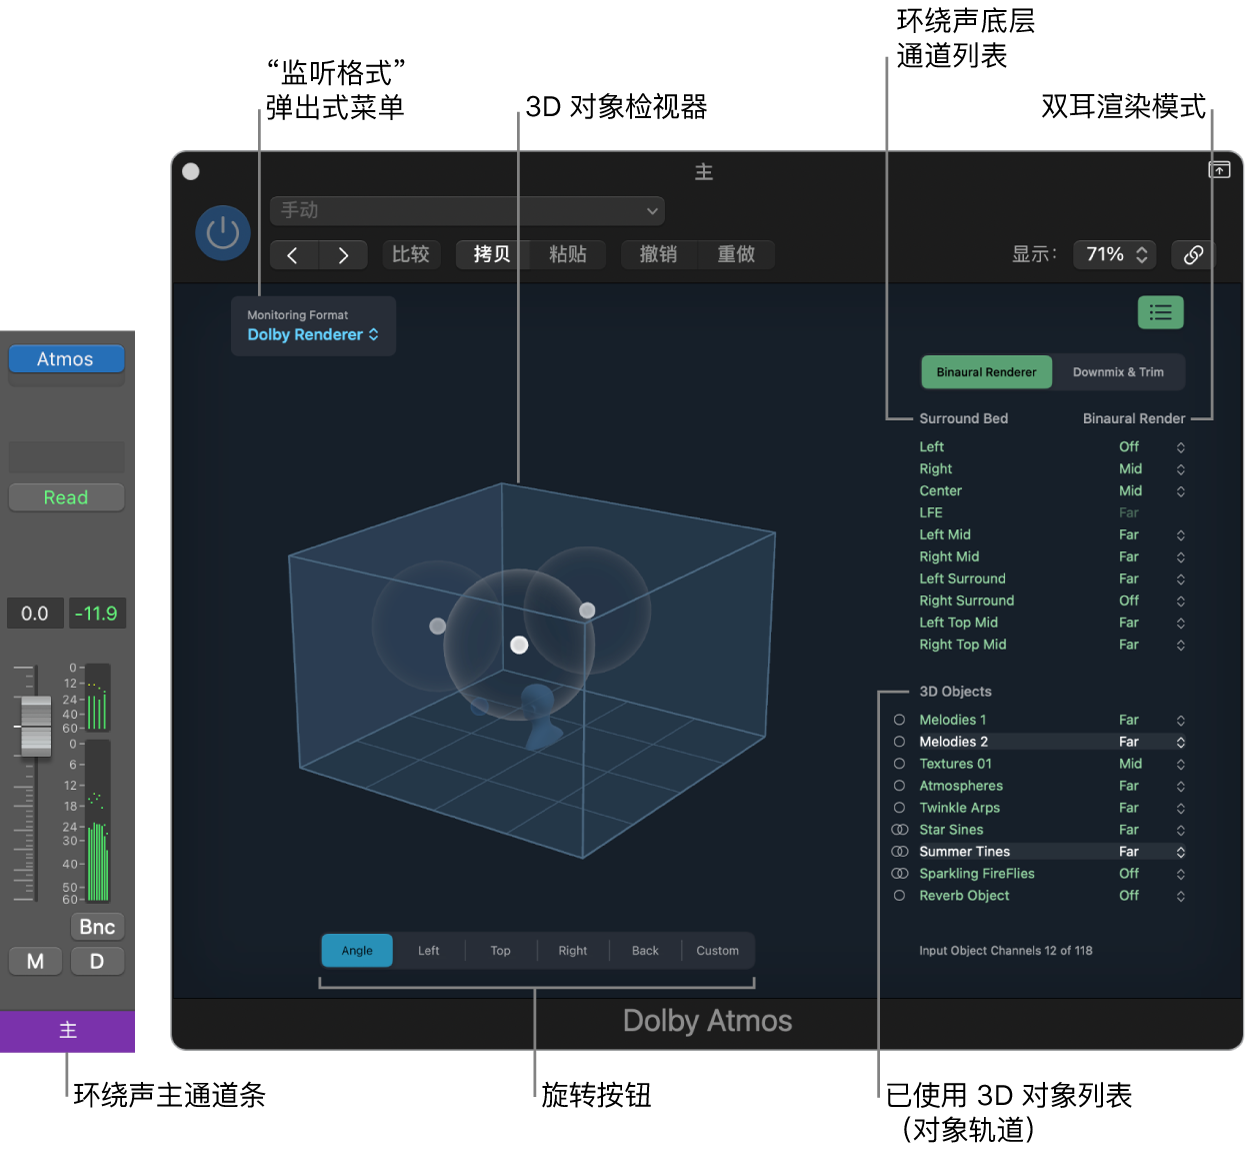
Task: Click the mono icon beside Melodies 2
Action: click(899, 742)
